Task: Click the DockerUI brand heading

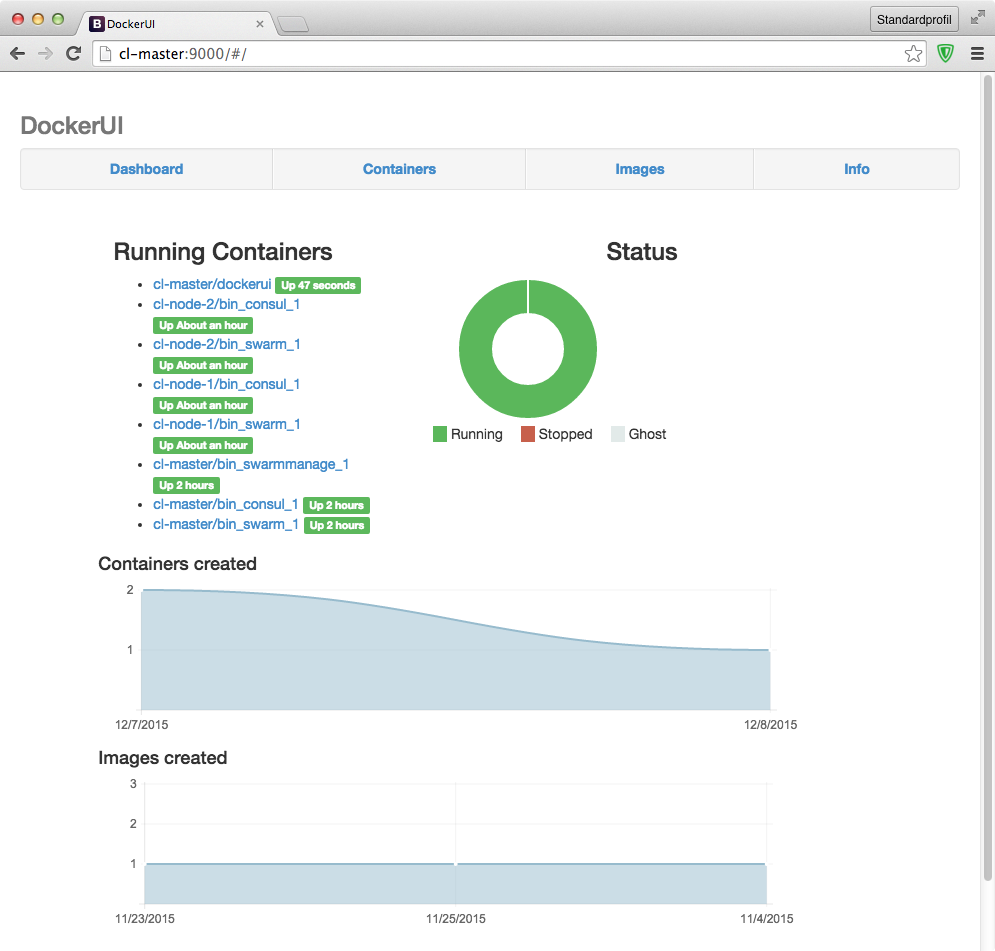Action: pos(72,125)
